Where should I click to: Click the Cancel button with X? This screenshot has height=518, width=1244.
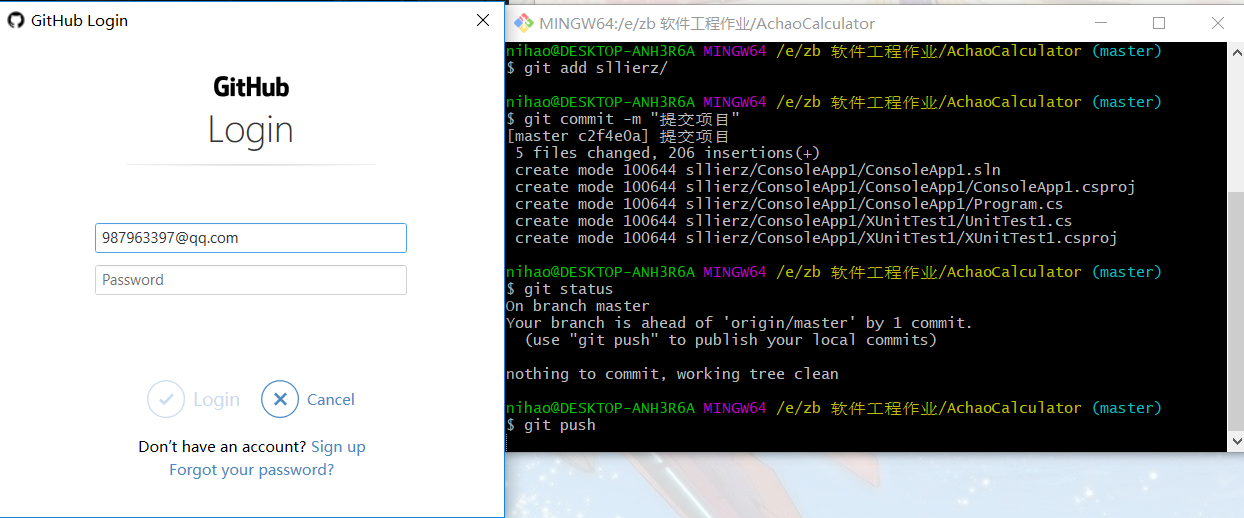308,399
